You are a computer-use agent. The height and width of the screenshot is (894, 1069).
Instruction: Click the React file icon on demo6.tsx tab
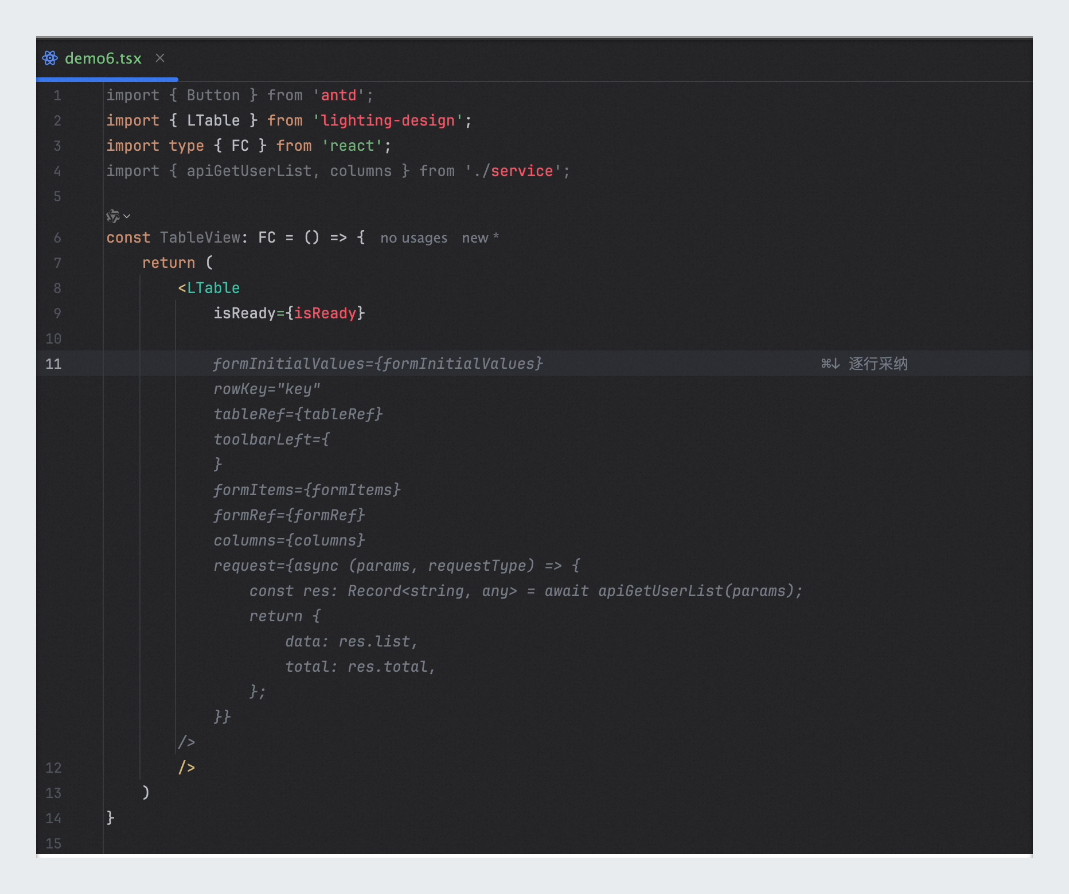coord(50,58)
